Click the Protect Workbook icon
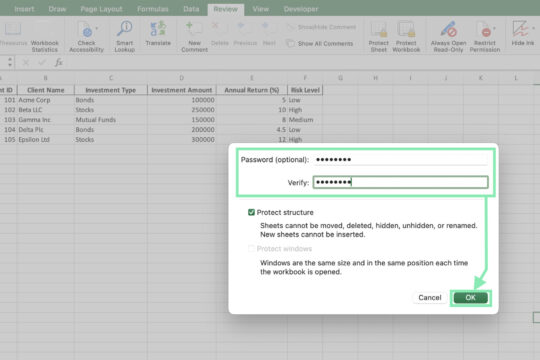 point(406,37)
